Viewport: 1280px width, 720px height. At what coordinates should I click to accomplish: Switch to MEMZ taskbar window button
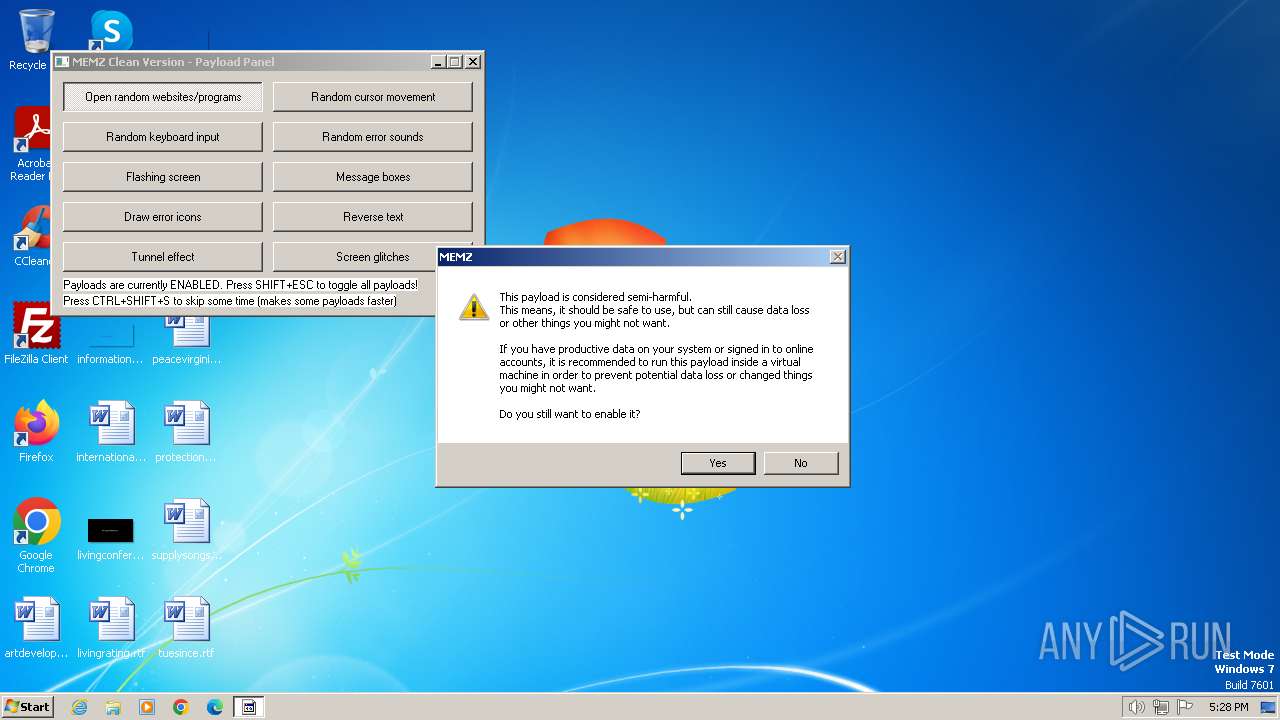[249, 707]
